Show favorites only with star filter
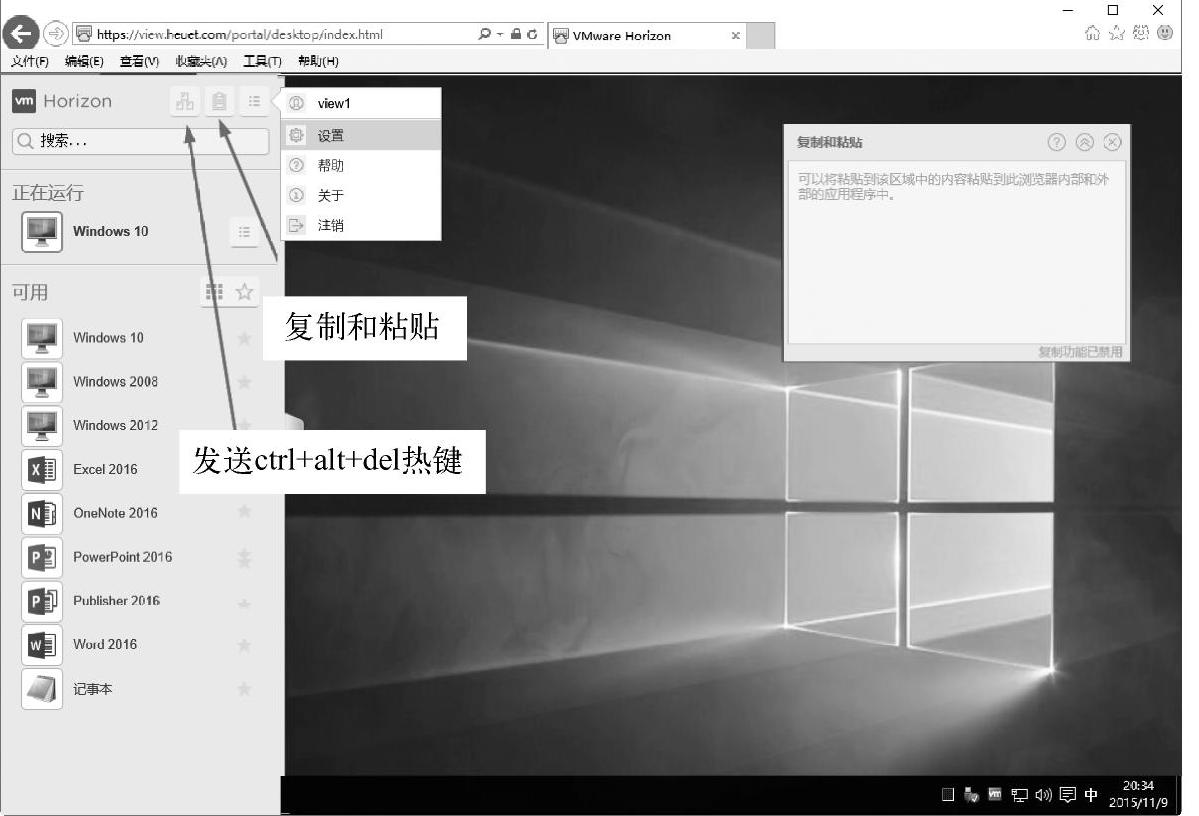 coord(245,292)
